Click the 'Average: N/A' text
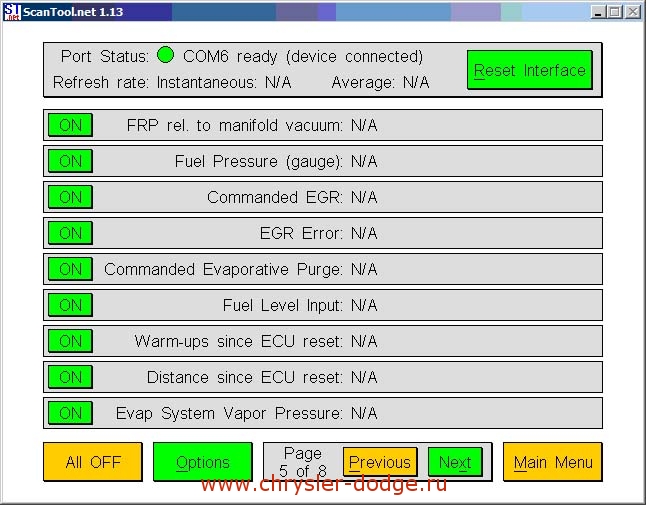646x505 pixels. coord(380,82)
